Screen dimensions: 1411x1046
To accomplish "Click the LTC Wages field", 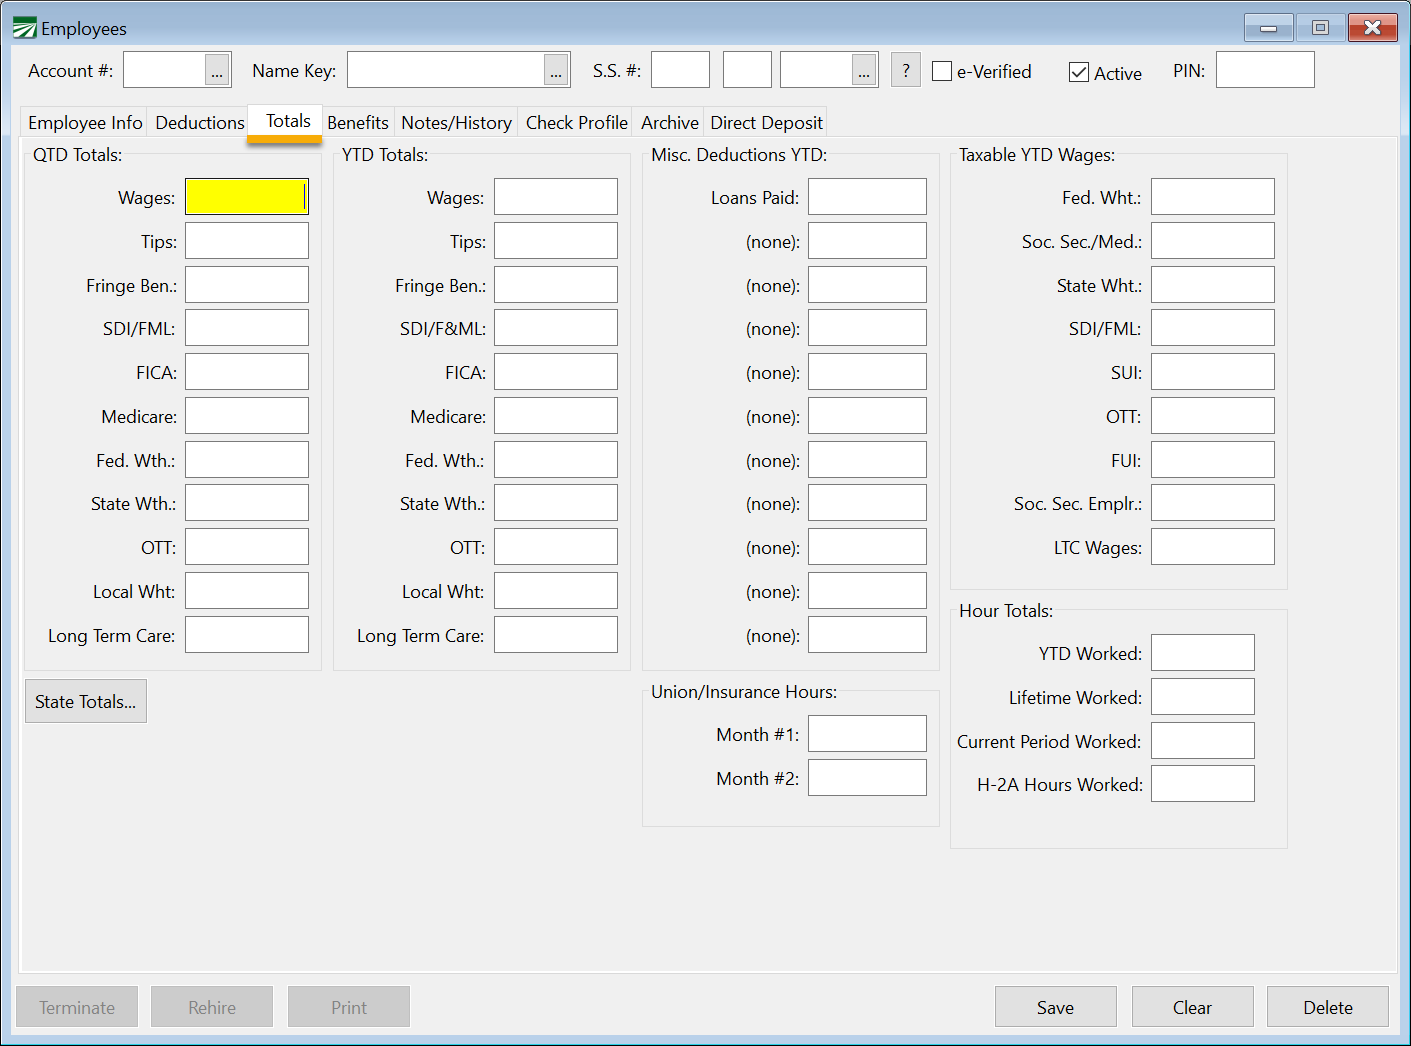I will coord(1213,547).
